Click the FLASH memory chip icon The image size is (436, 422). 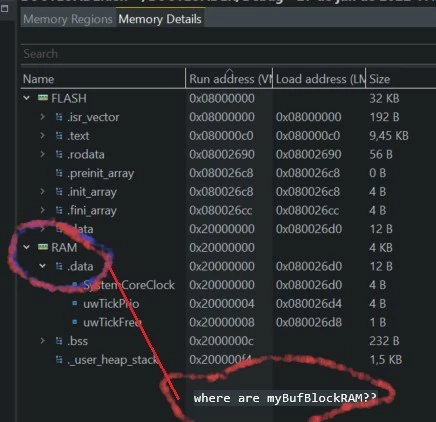(43, 98)
